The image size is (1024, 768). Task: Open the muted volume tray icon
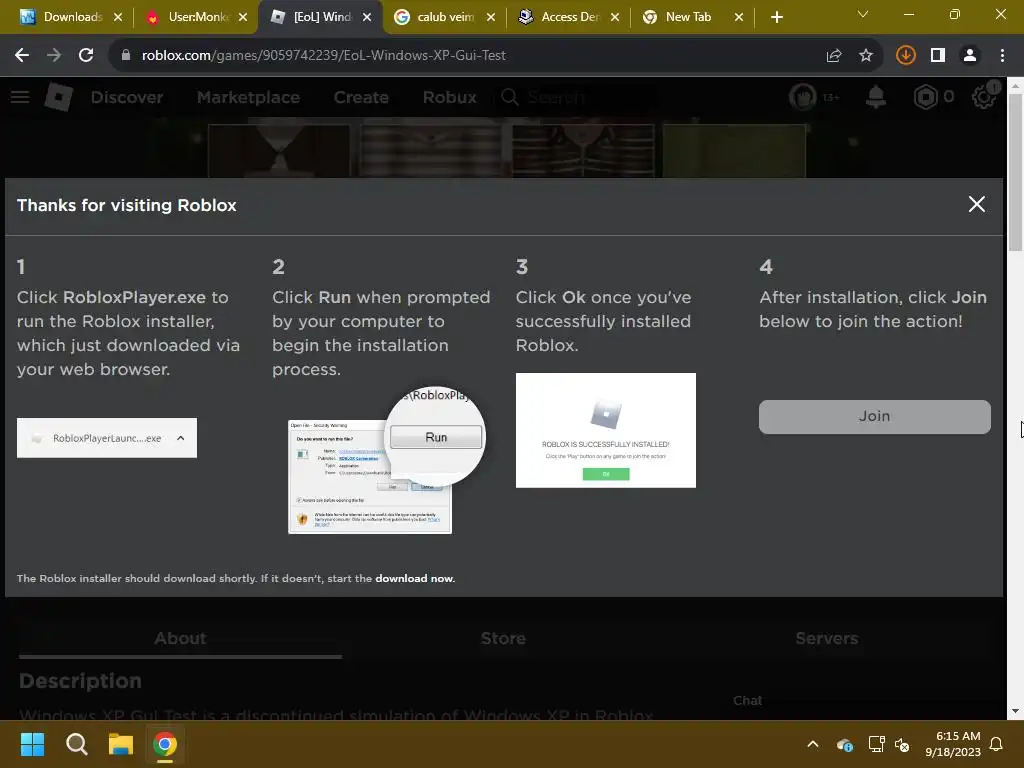902,744
